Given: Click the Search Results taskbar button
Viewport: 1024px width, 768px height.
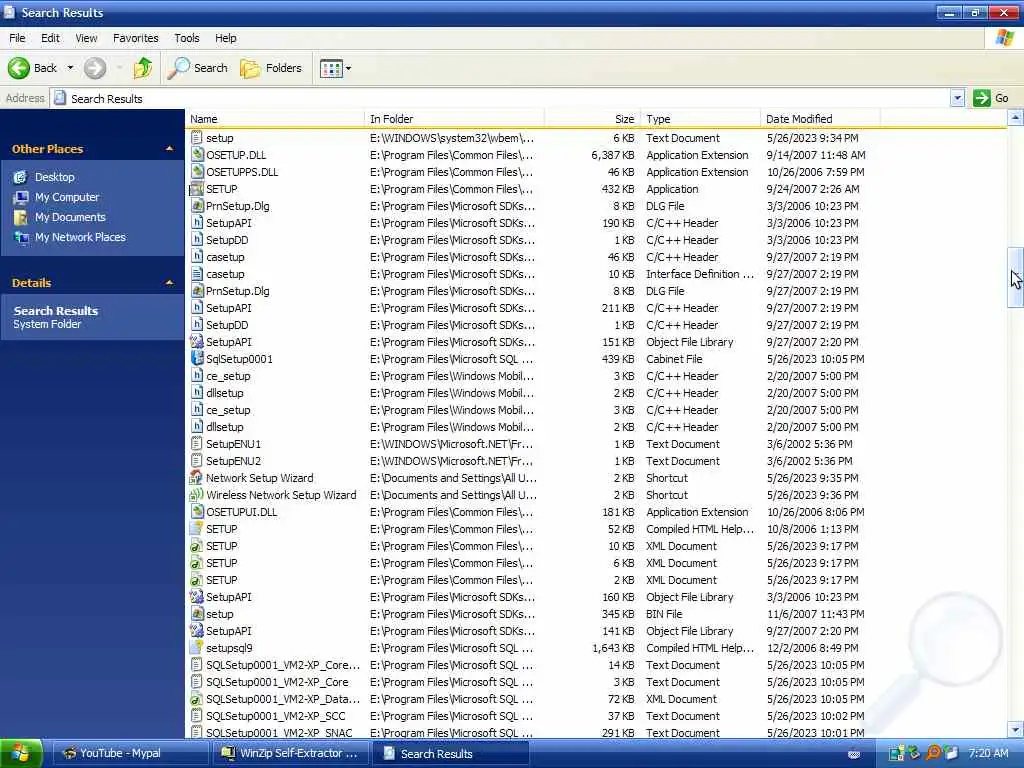Looking at the screenshot, I should [451, 753].
